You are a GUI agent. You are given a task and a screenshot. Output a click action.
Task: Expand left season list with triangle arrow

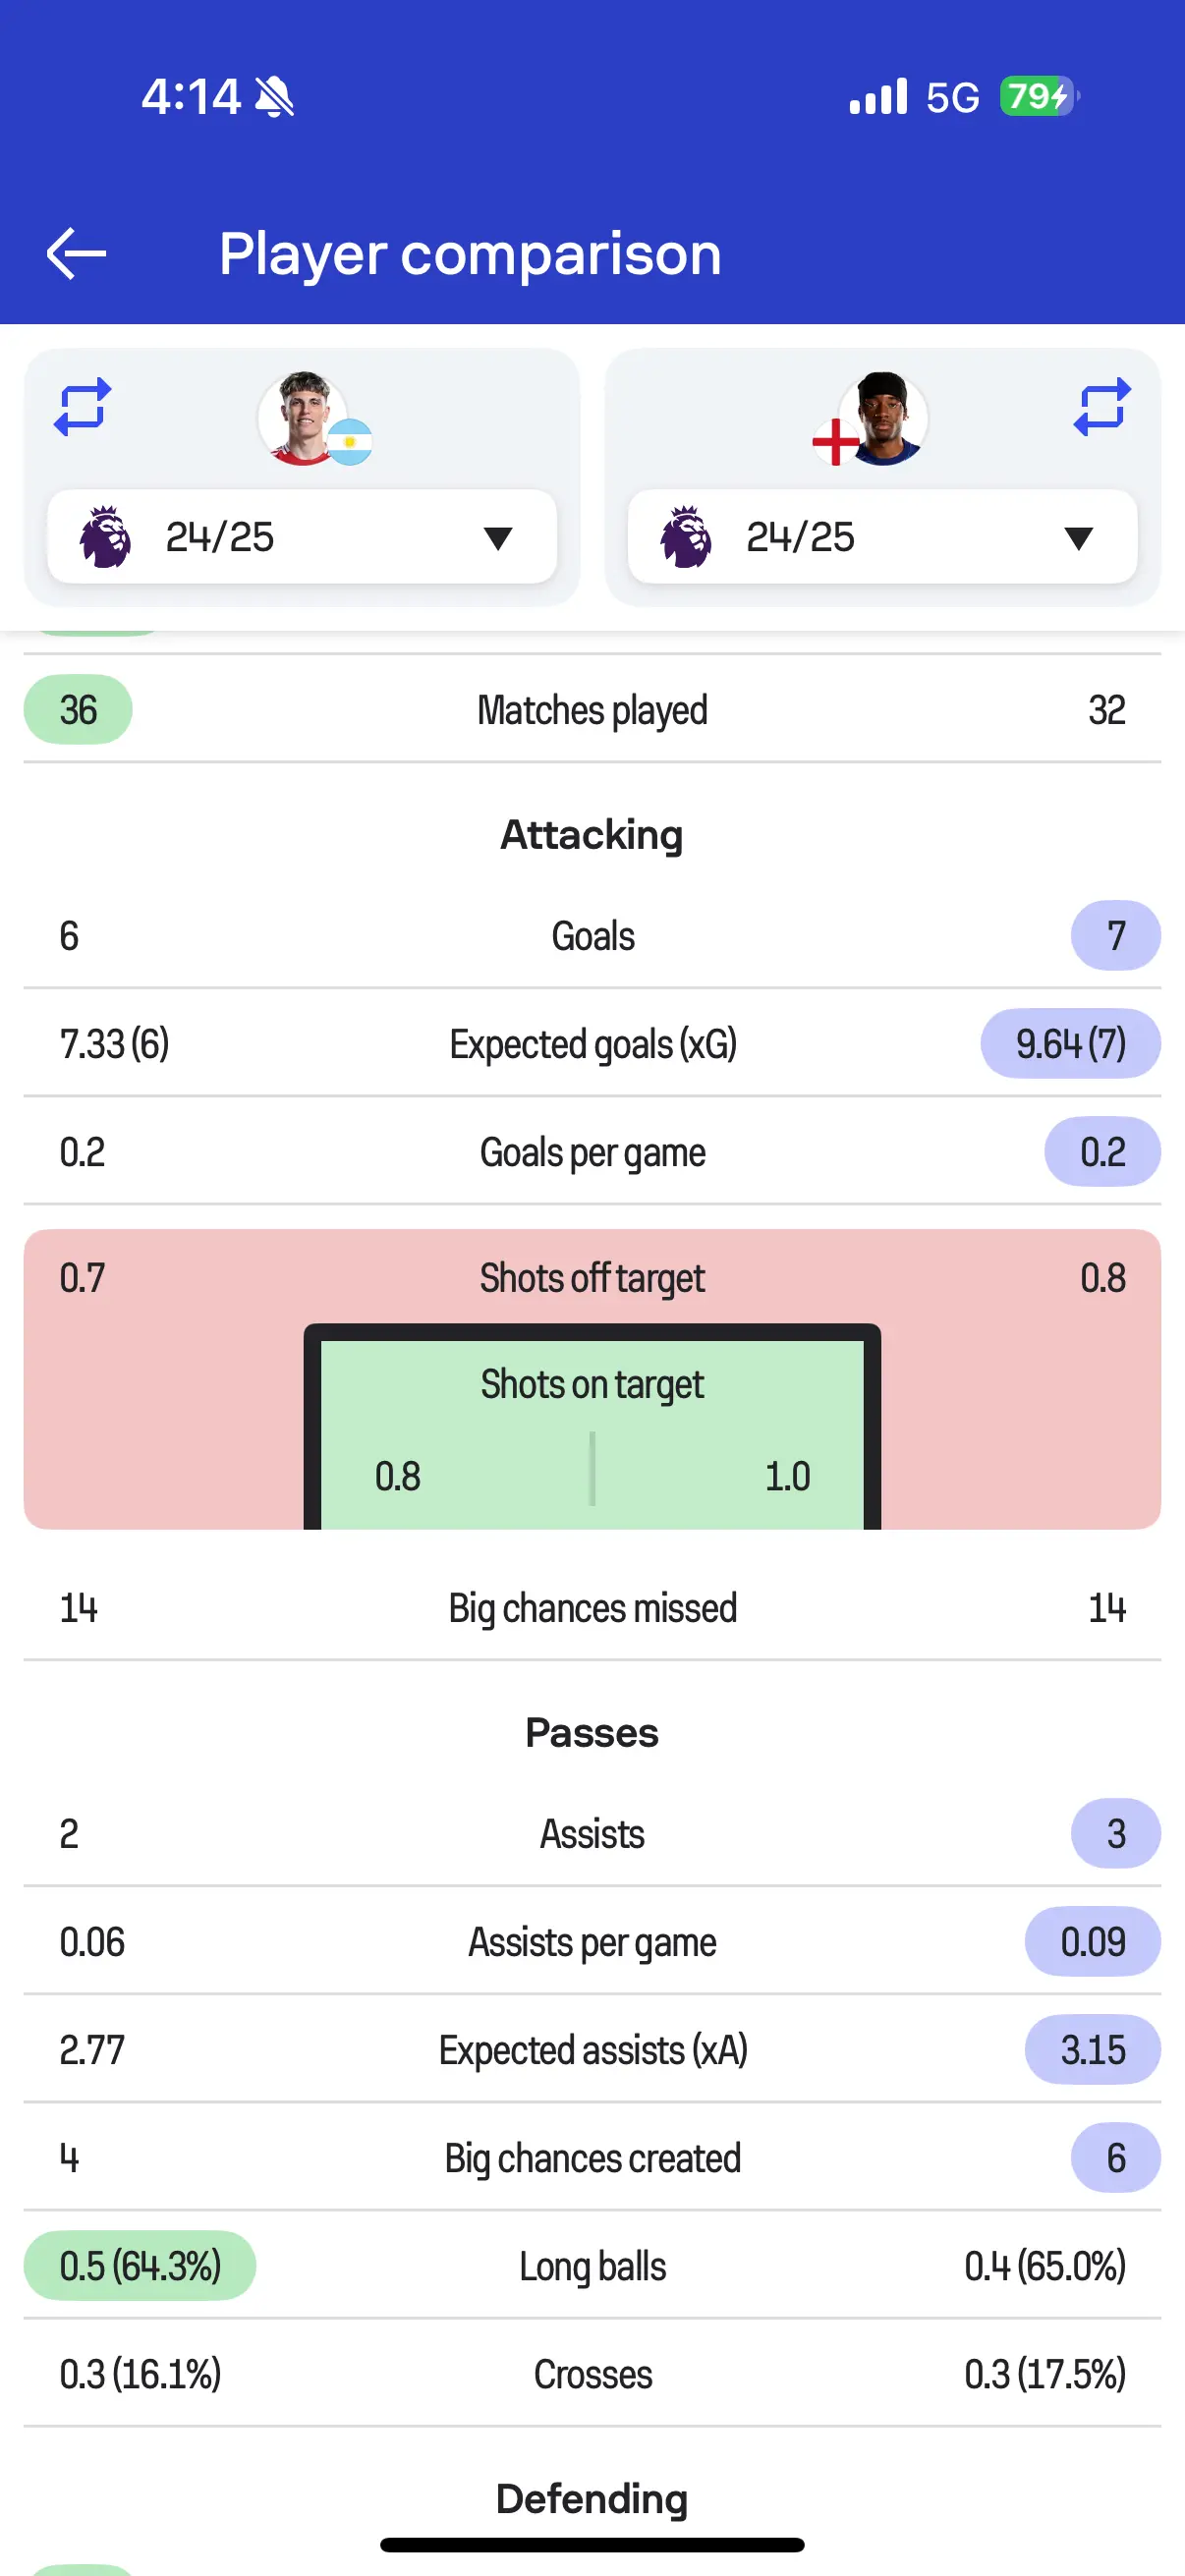[498, 538]
